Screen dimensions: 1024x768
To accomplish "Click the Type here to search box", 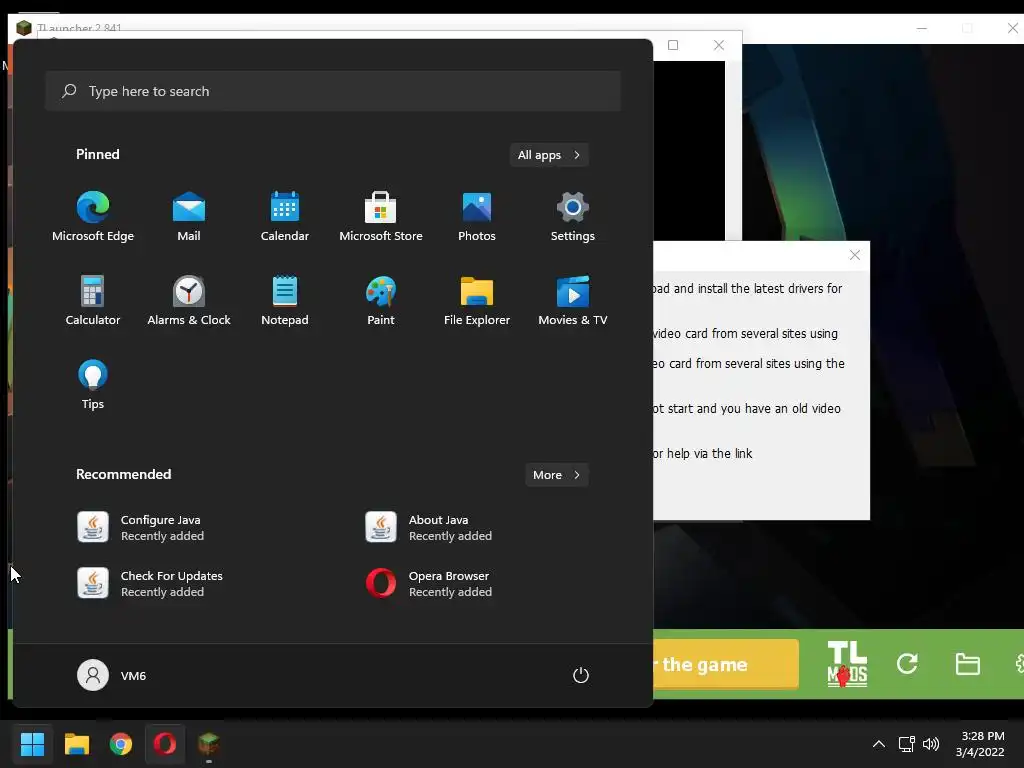I will [x=333, y=91].
